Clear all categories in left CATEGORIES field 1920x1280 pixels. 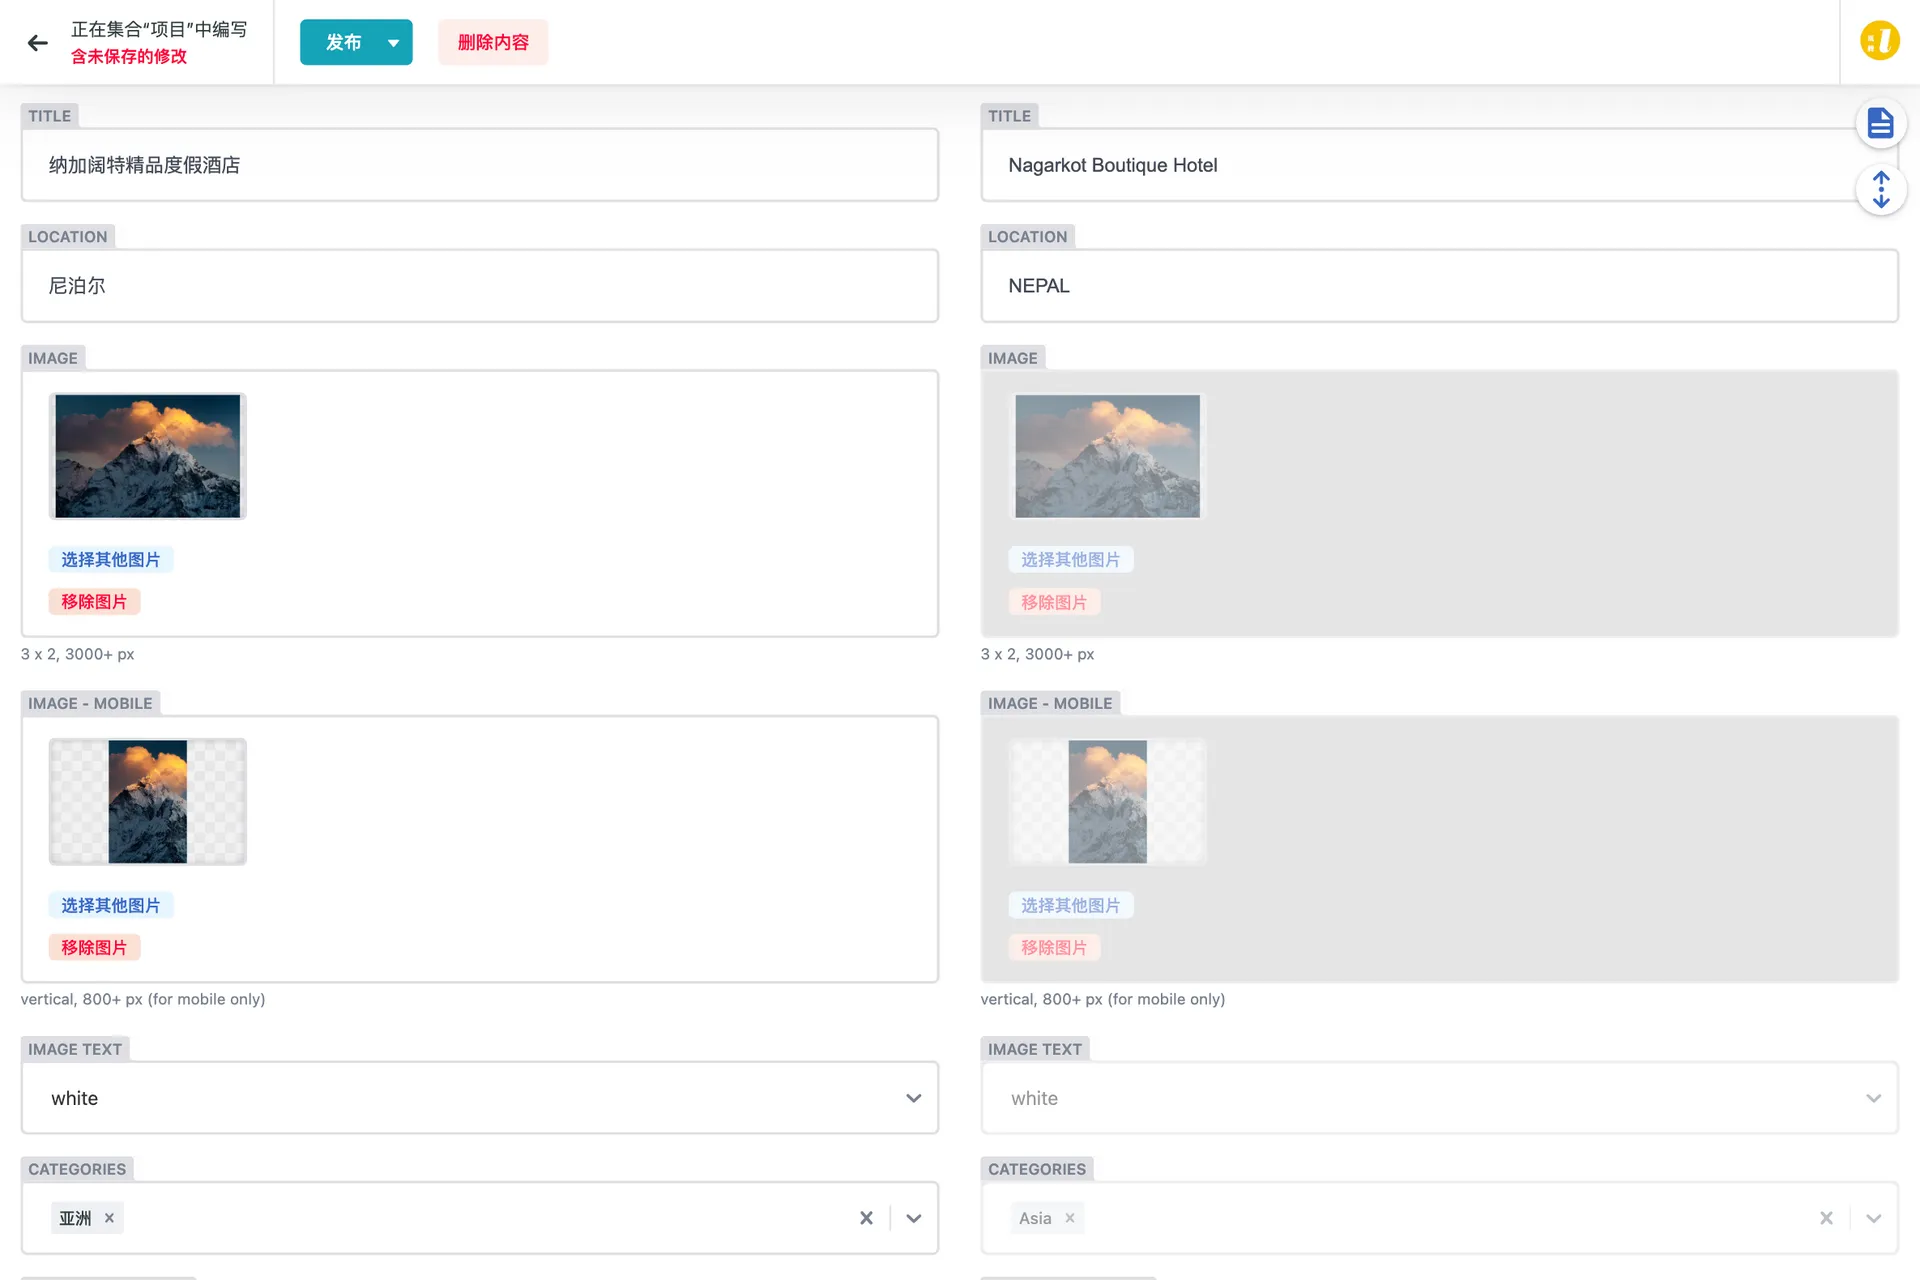tap(866, 1218)
